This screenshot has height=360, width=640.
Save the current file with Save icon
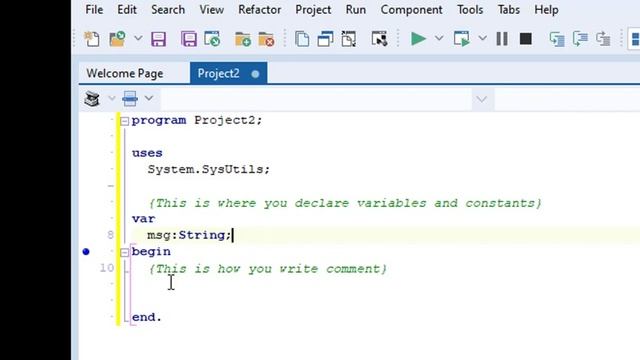(158, 40)
